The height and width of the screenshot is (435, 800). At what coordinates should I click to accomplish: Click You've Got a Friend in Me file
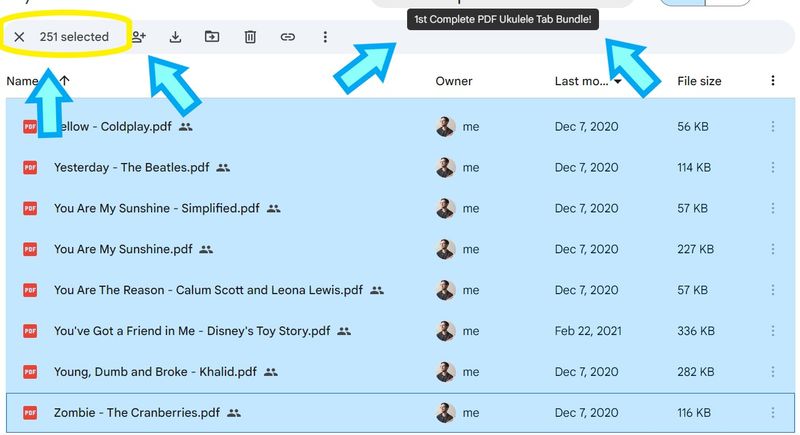192,330
